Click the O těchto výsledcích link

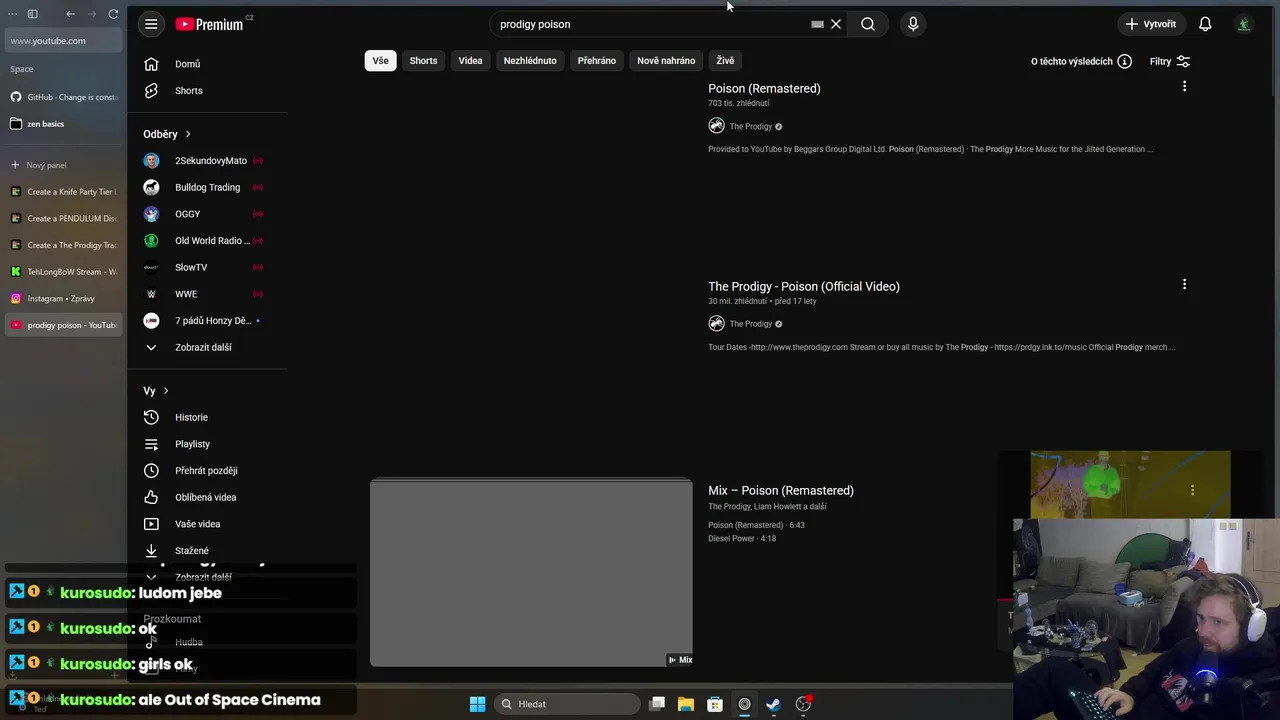click(x=1072, y=61)
